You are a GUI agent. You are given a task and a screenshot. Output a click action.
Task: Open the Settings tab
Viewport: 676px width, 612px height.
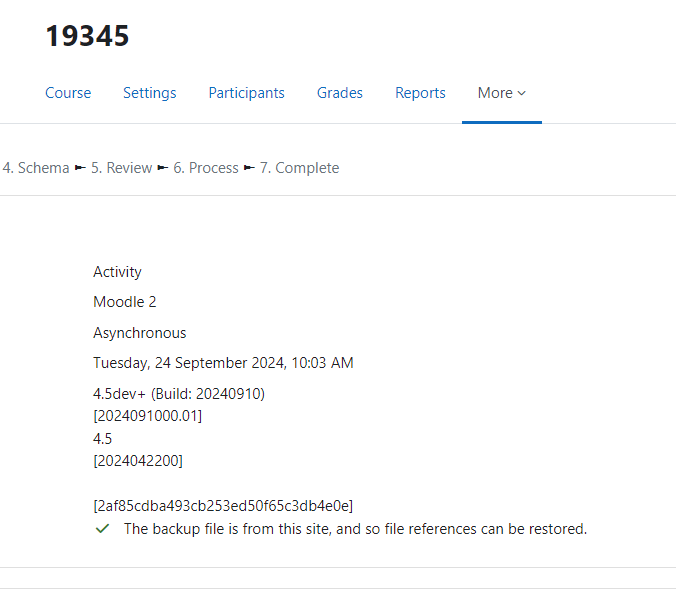(x=150, y=93)
